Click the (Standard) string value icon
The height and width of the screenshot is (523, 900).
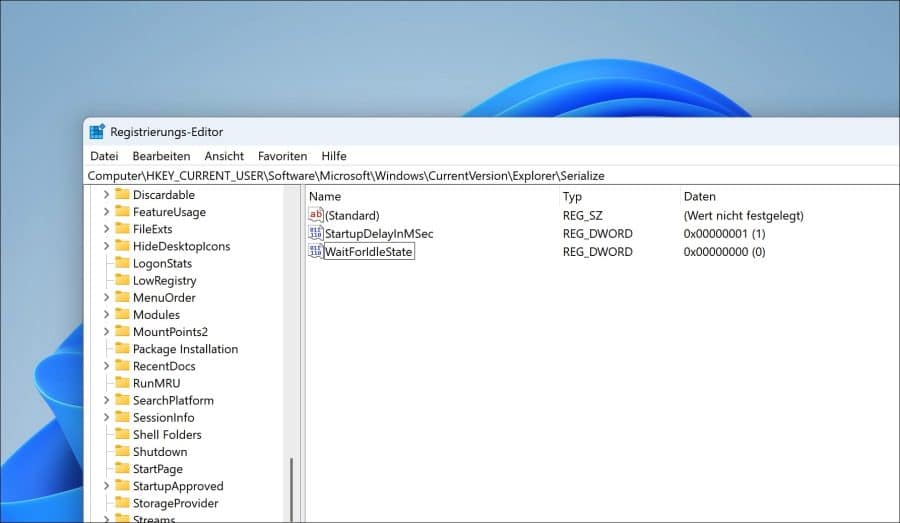pos(316,215)
